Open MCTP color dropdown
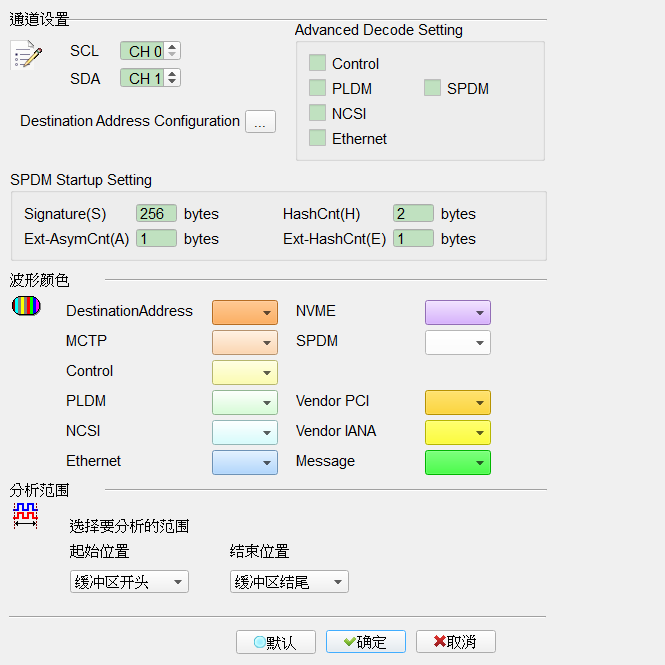The width and height of the screenshot is (665, 665). (x=245, y=342)
